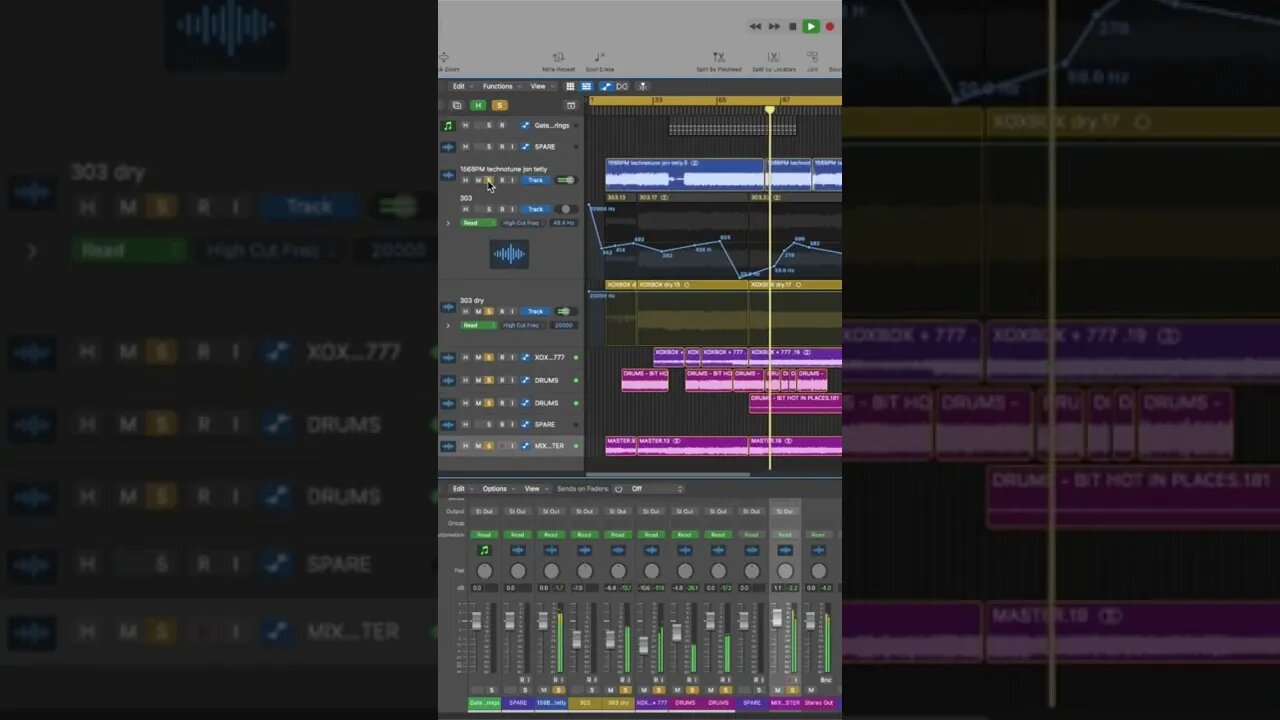Open the Read automation mode dropdown on 303 track

click(x=476, y=223)
